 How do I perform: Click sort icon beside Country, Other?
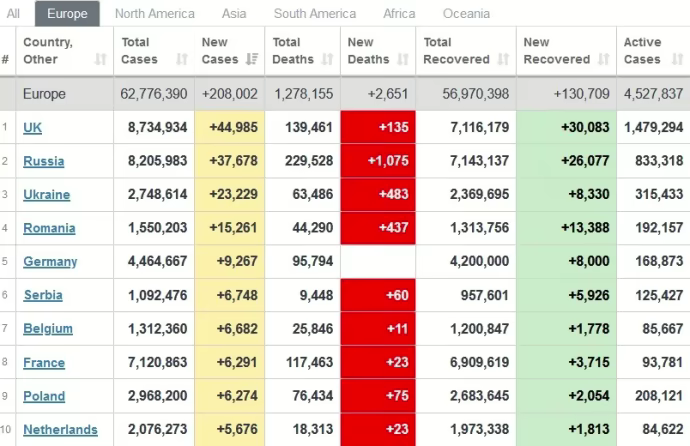[100, 60]
